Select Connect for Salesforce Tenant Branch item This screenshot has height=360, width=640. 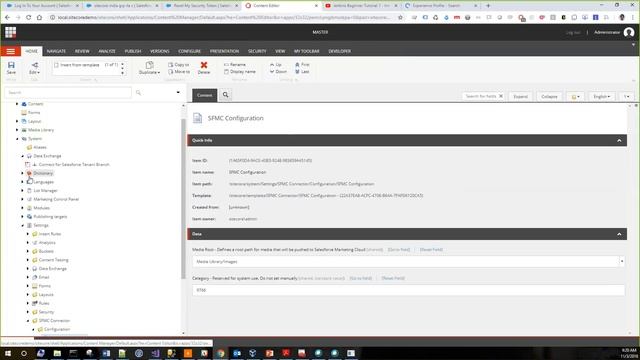74,164
